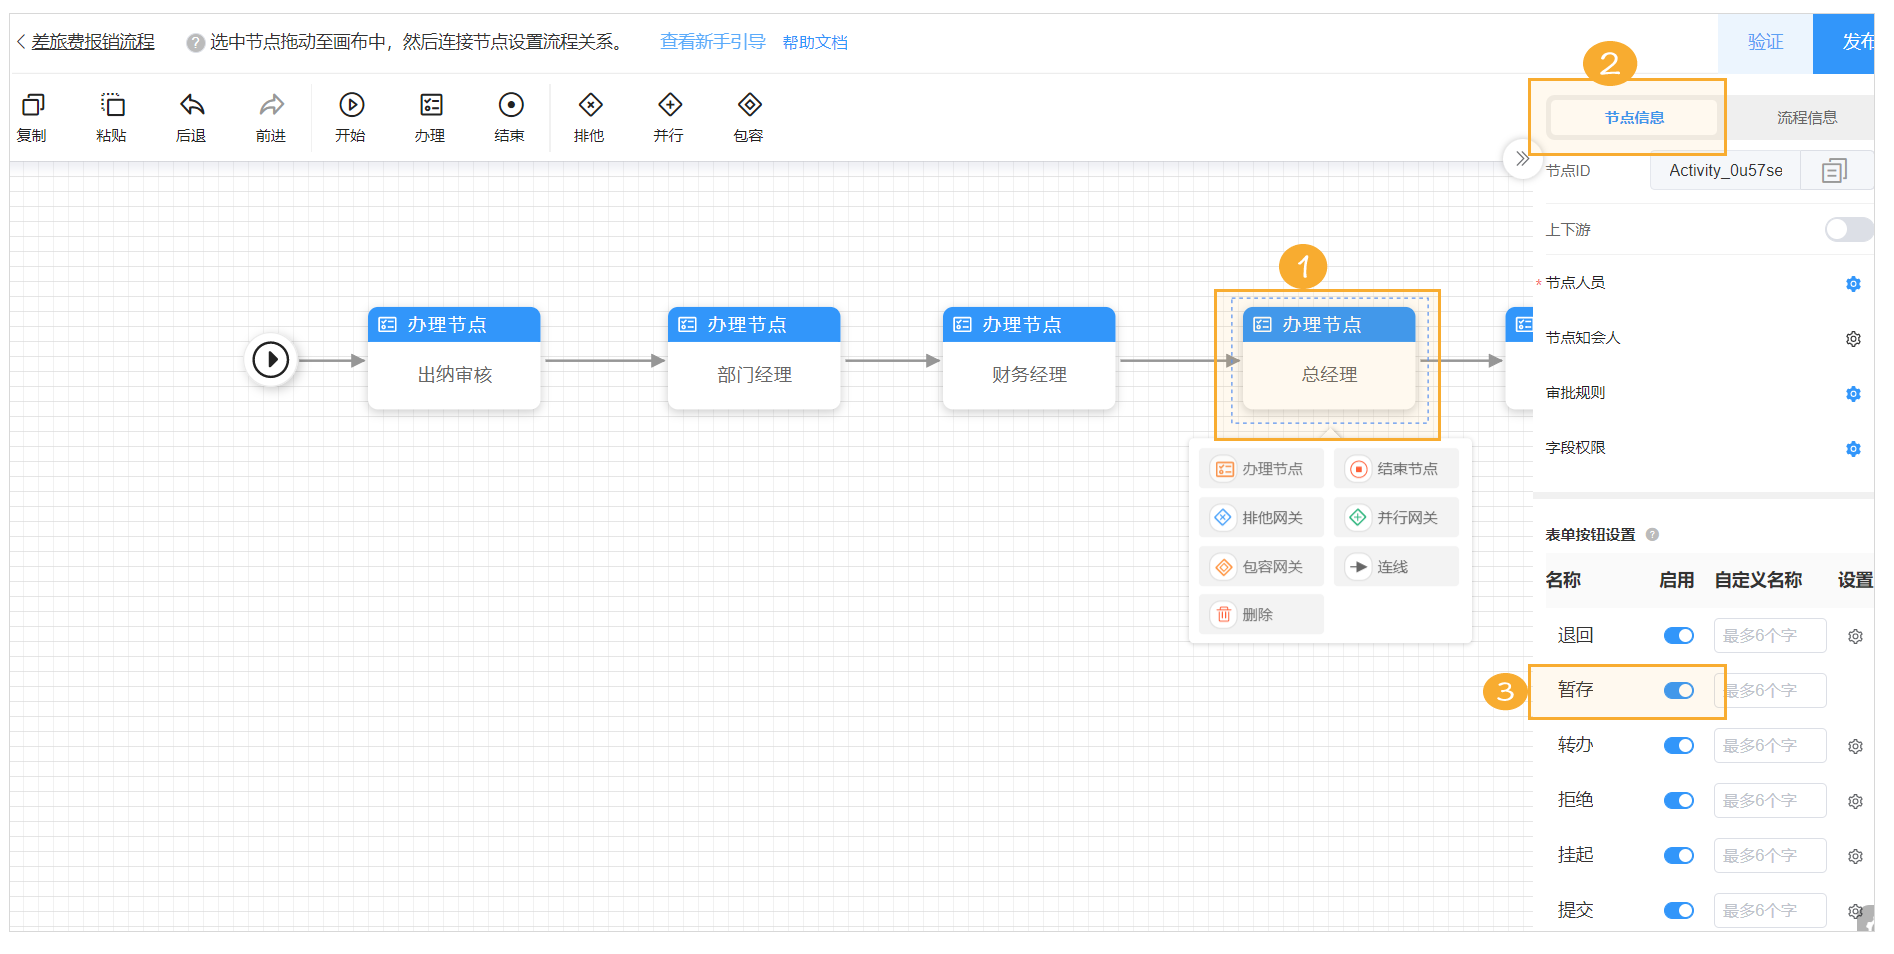This screenshot has height=954, width=1894.
Task: Click the 后退 (undo) arrow icon
Action: [x=191, y=106]
